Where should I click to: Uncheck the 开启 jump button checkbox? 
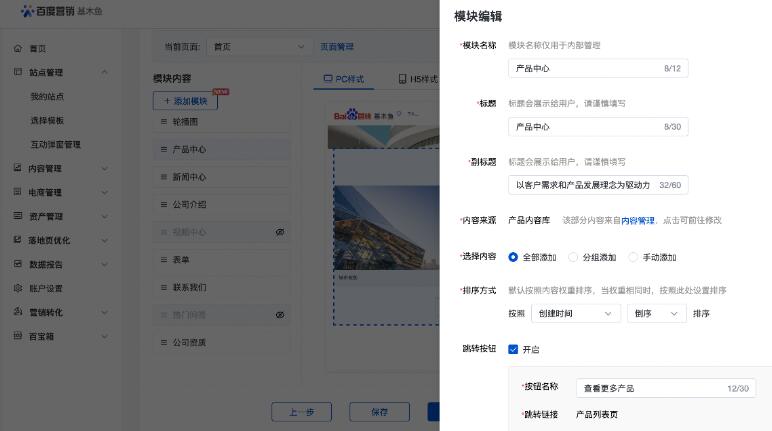pos(514,349)
